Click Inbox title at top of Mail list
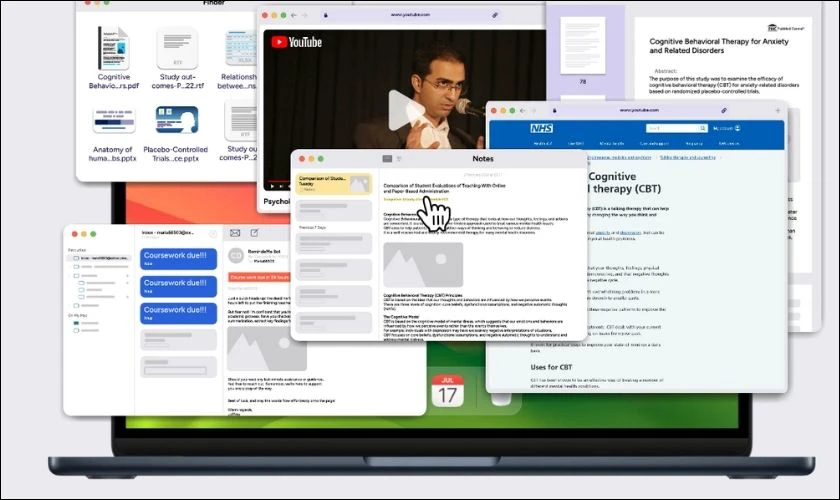 pos(167,233)
